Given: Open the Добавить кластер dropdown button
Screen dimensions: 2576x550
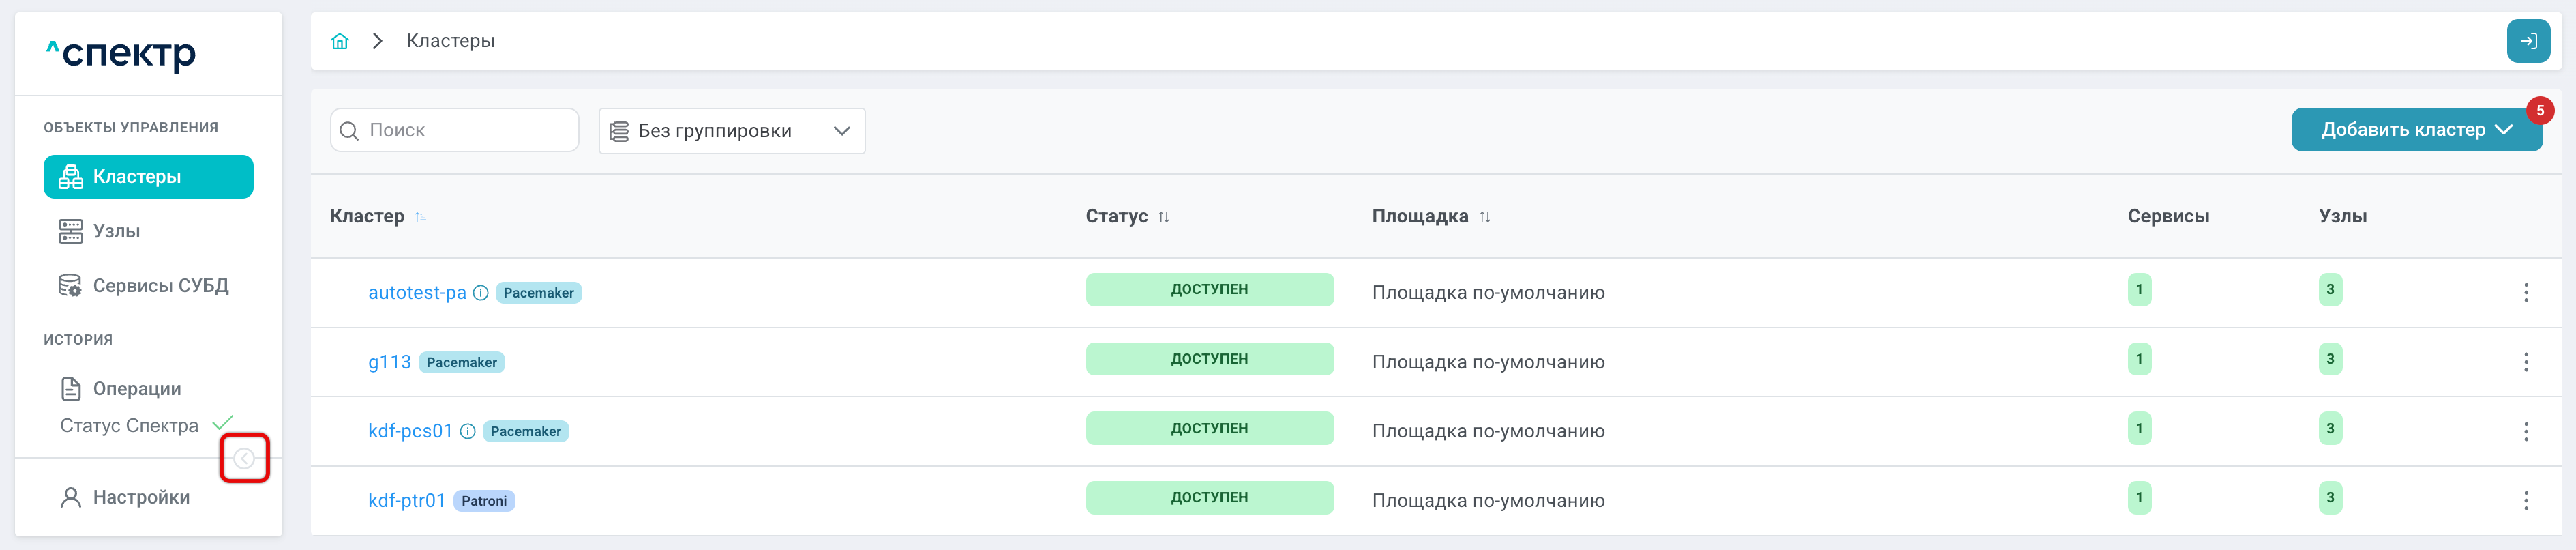Looking at the screenshot, I should [2416, 130].
